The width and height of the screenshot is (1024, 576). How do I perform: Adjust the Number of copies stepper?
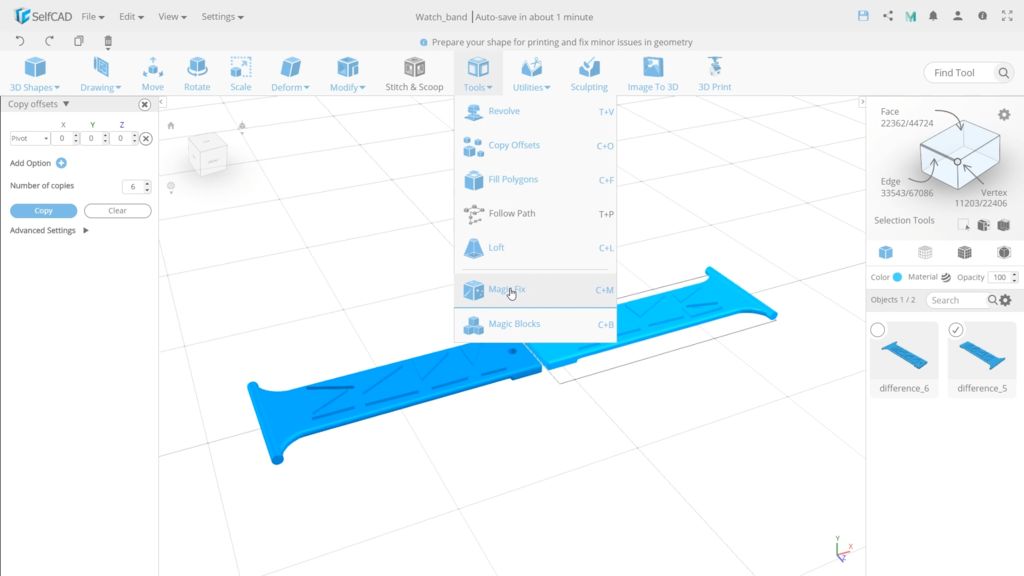147,186
